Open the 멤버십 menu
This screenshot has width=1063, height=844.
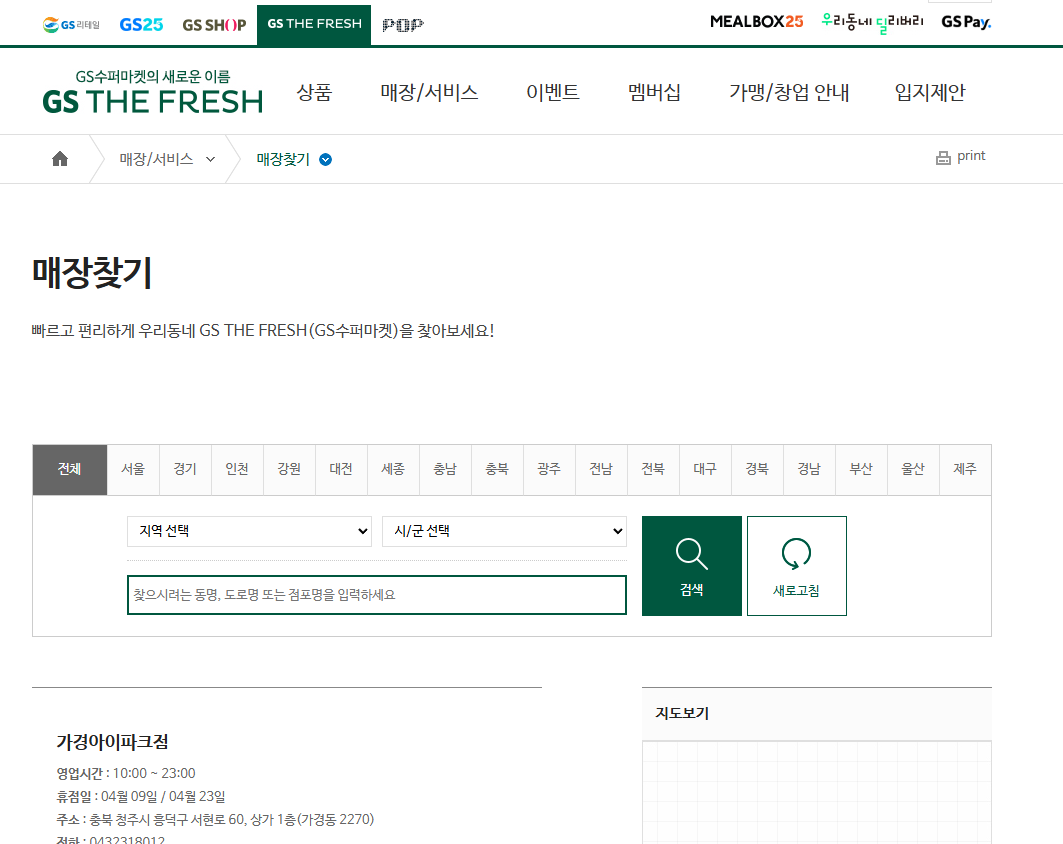654,92
